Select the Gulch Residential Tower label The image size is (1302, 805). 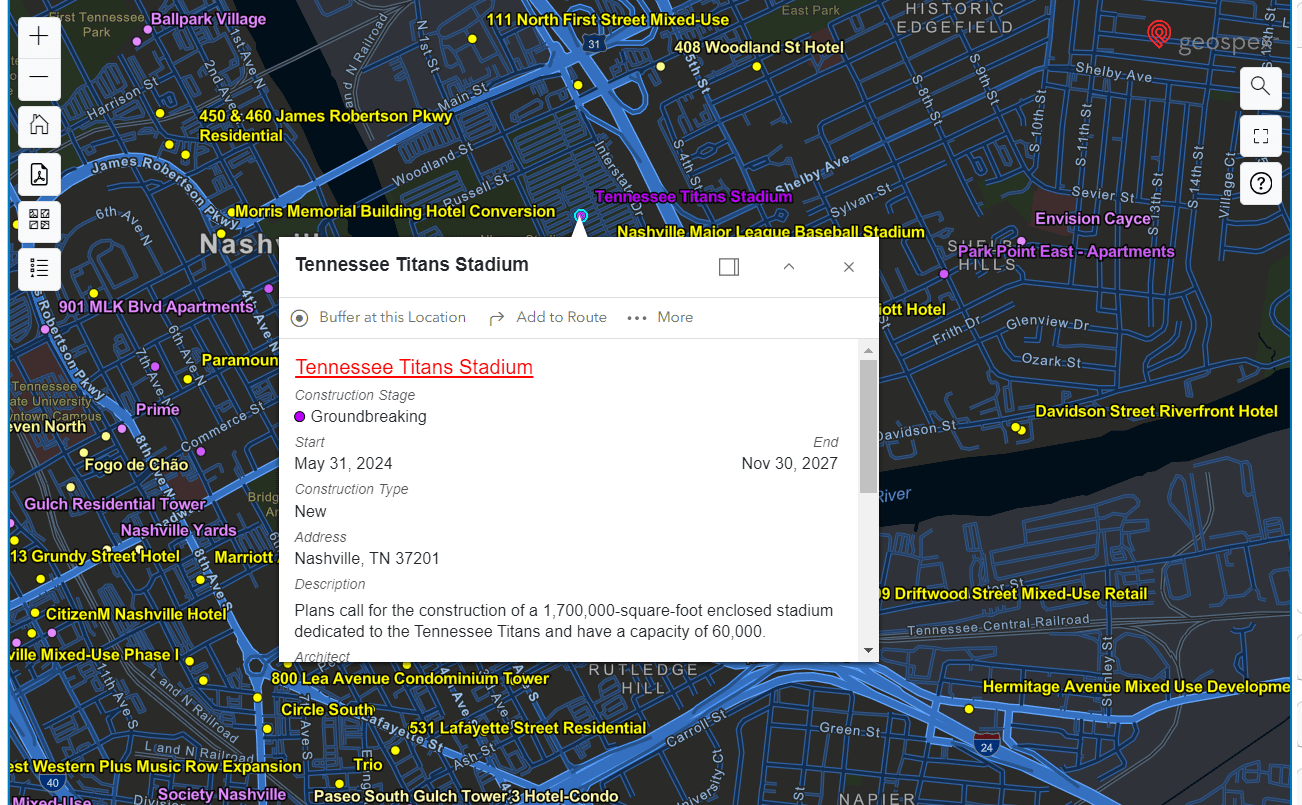[x=115, y=504]
